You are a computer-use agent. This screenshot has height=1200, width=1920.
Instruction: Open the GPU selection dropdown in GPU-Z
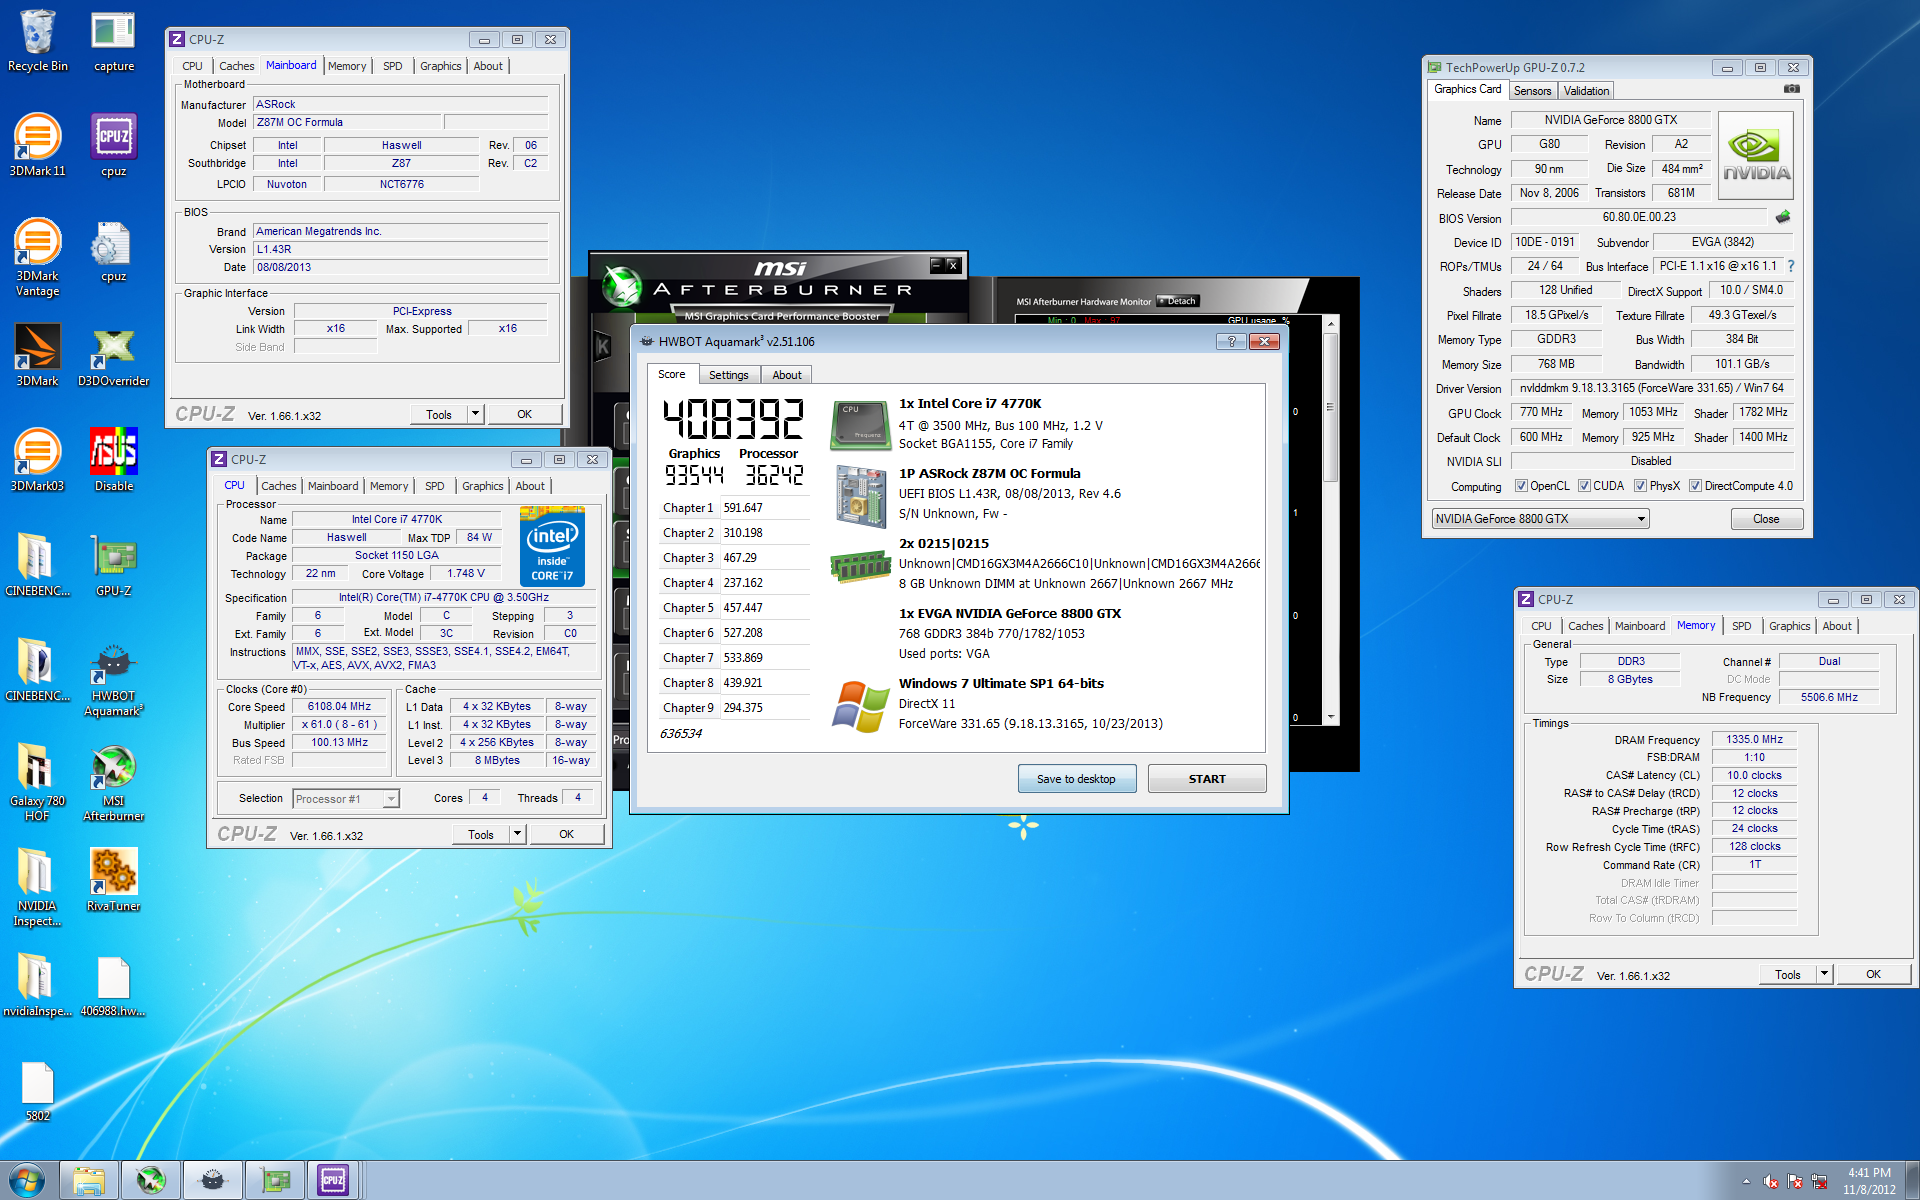pos(1540,519)
